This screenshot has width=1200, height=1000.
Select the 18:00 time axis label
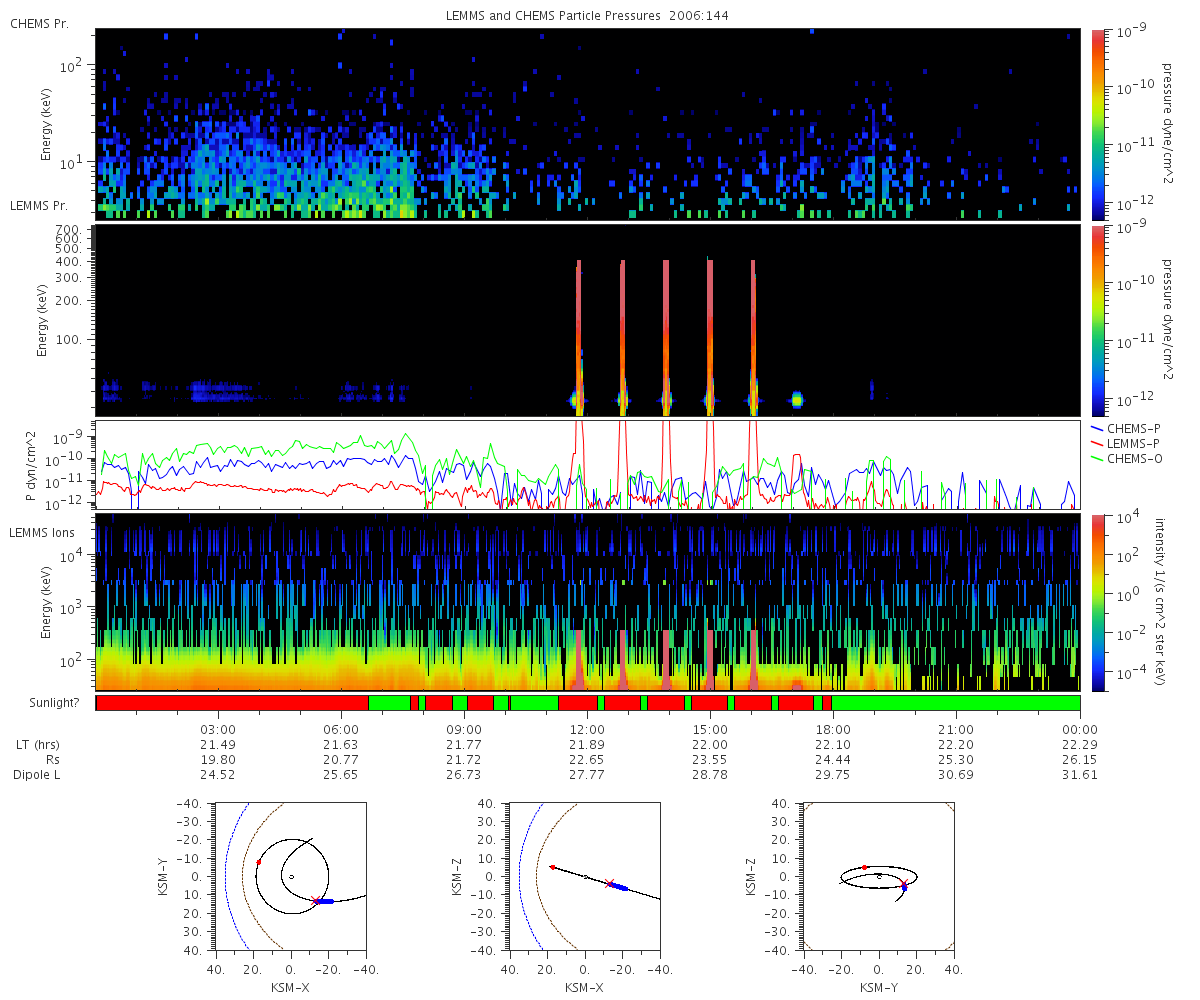[833, 729]
